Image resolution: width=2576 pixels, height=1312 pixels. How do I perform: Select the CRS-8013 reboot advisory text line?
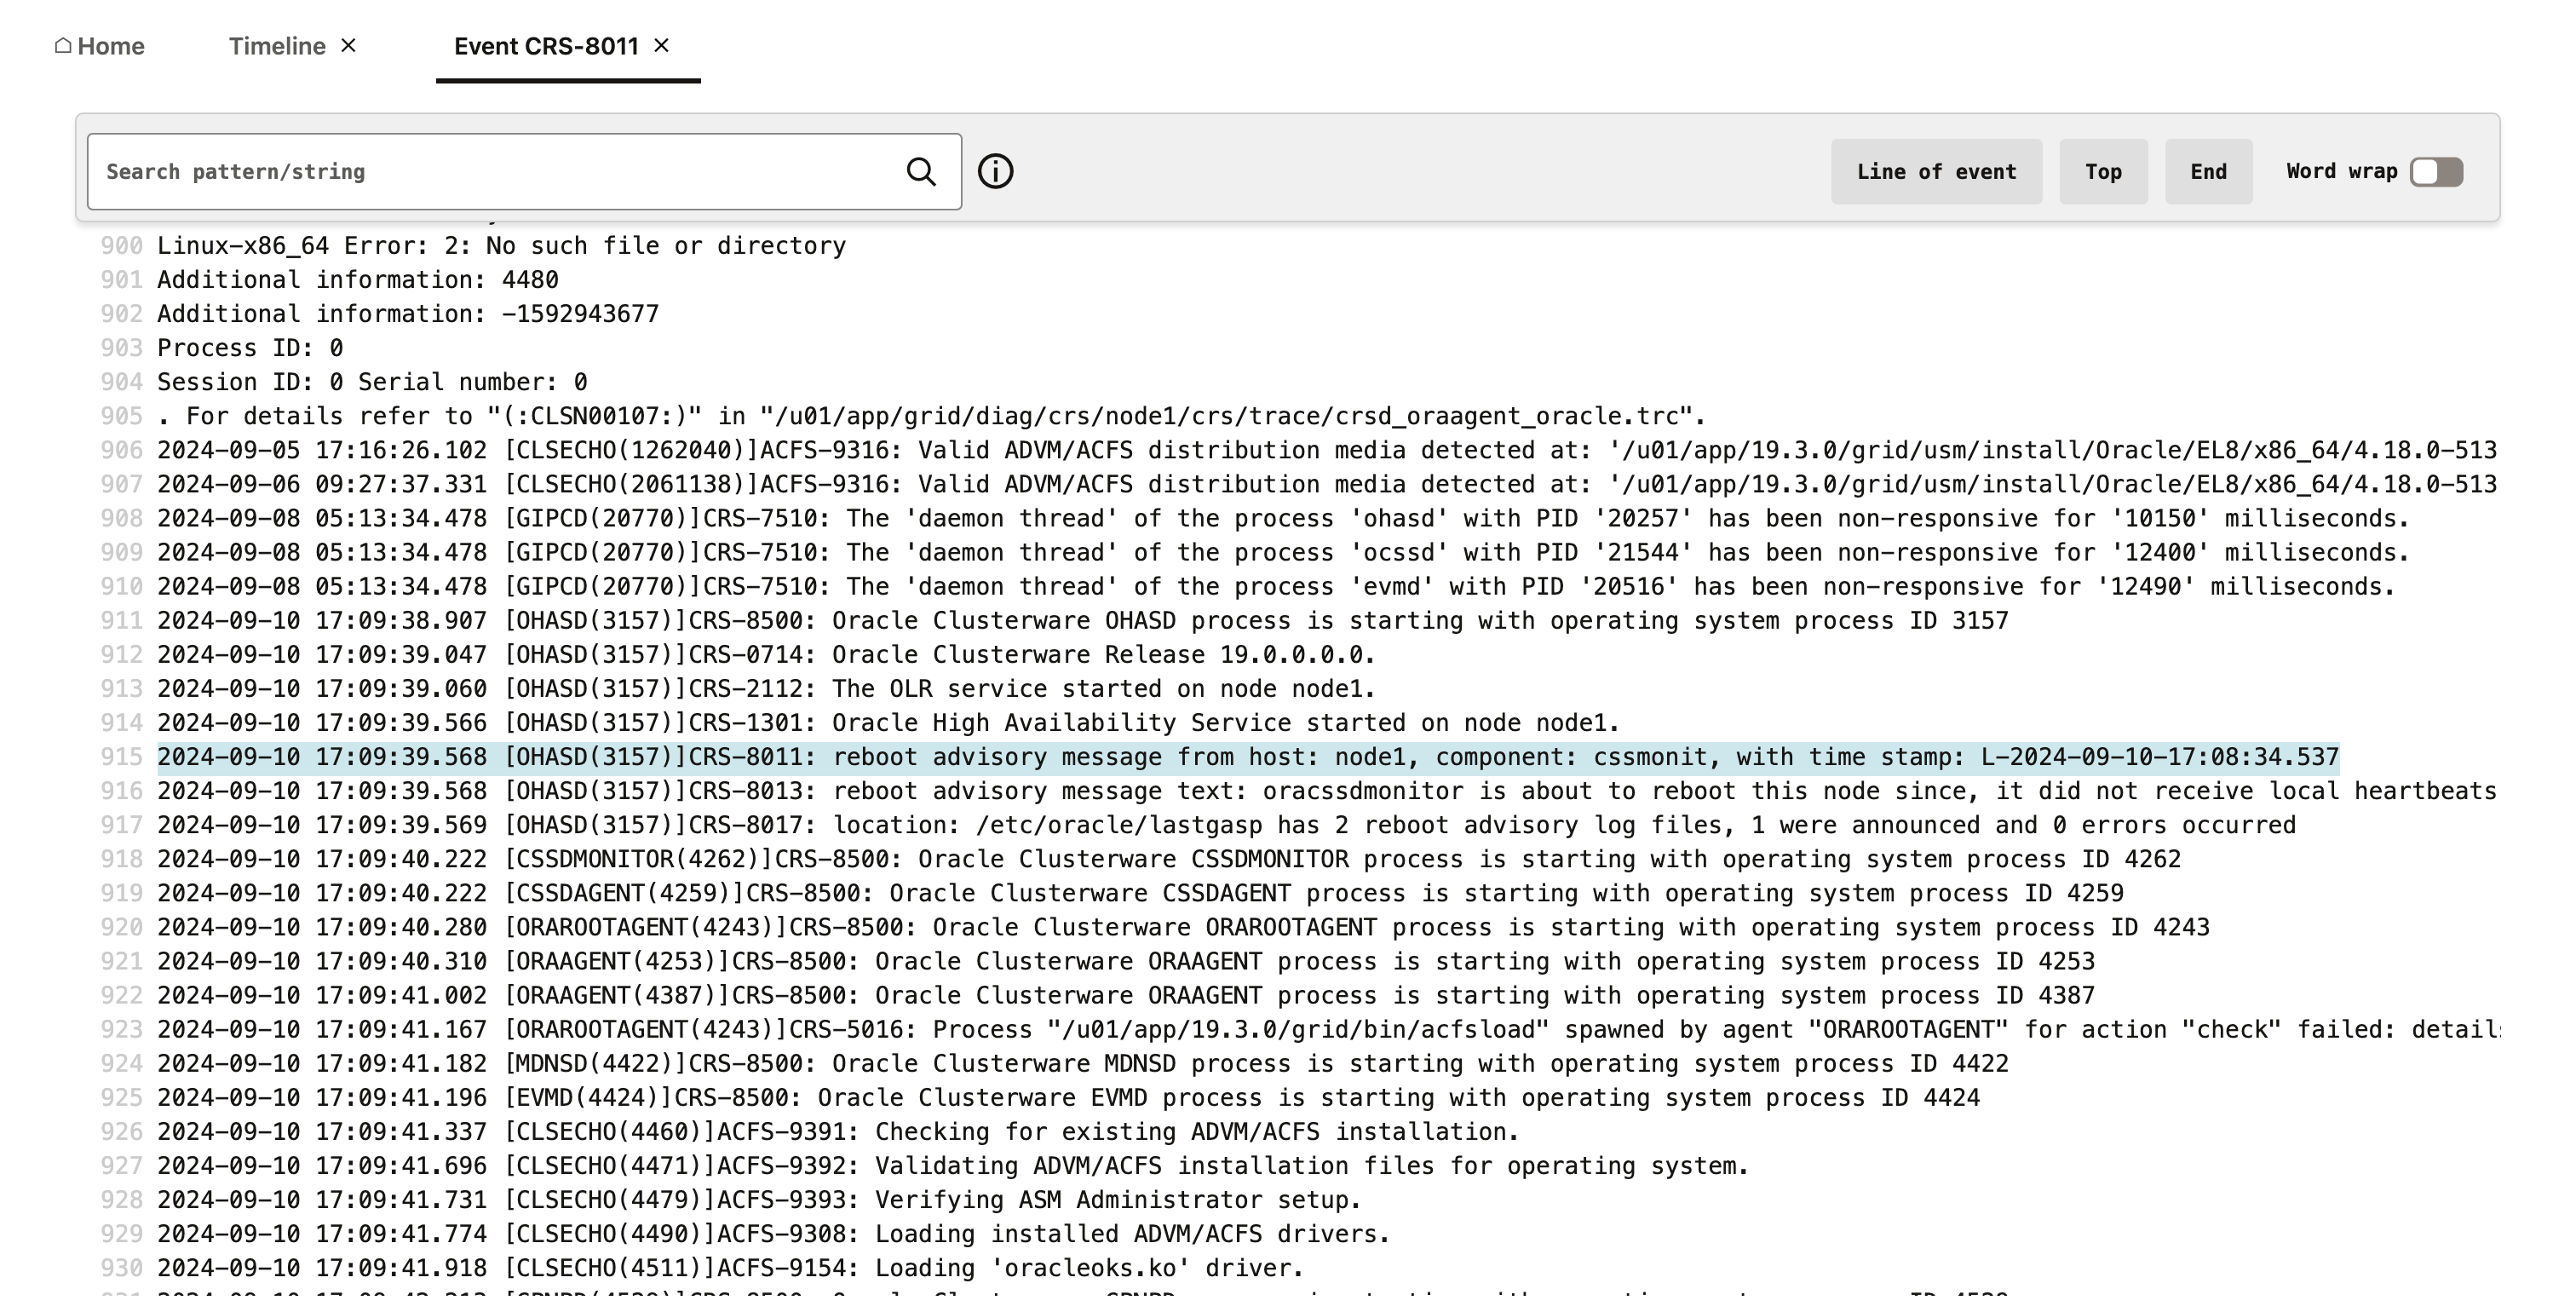1200,791
